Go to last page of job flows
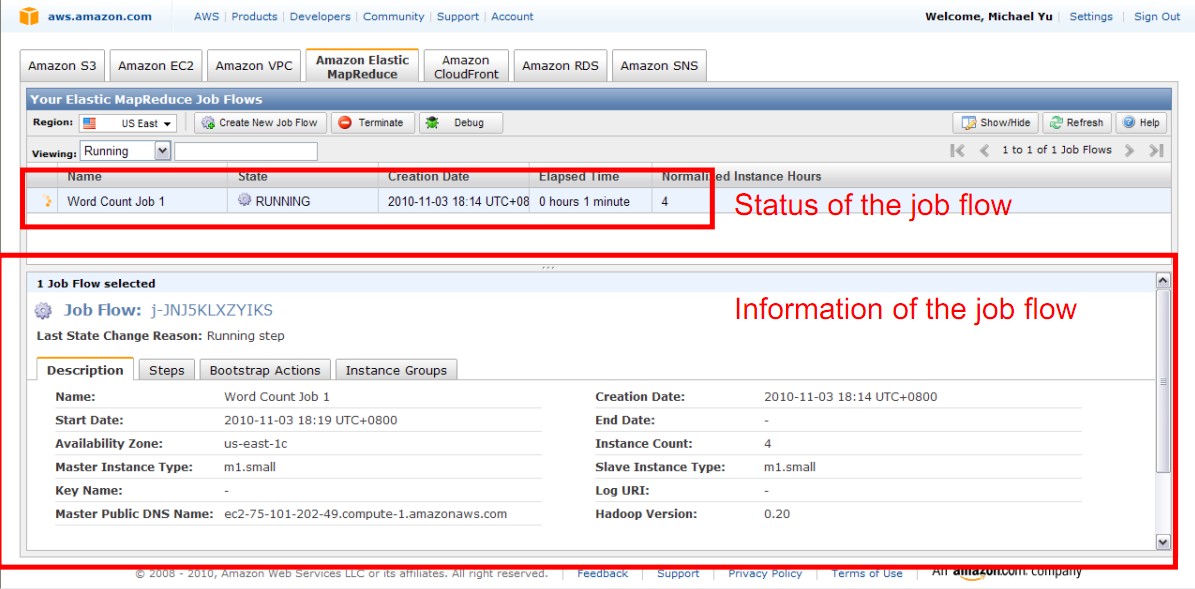The height and width of the screenshot is (589, 1195). [x=1156, y=150]
